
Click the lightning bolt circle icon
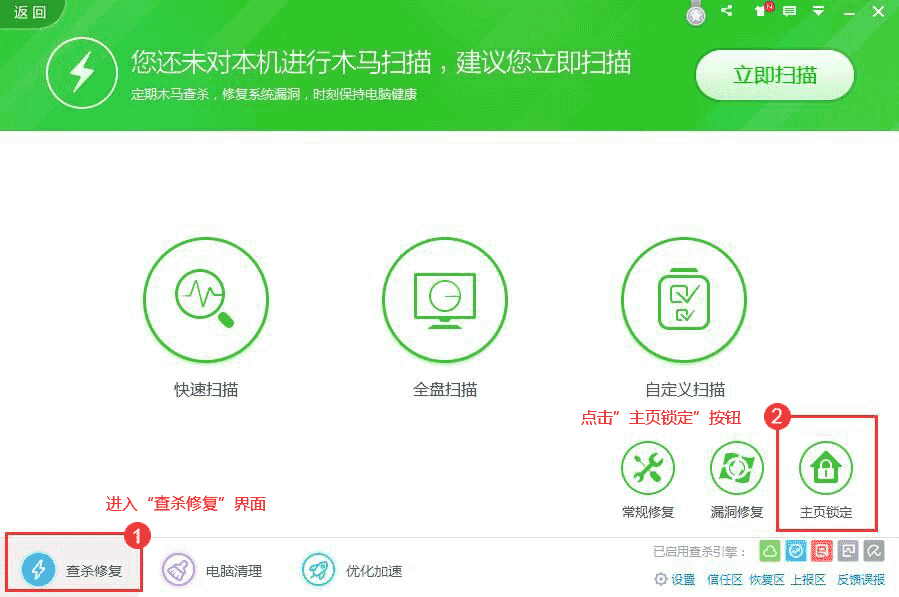[82, 73]
